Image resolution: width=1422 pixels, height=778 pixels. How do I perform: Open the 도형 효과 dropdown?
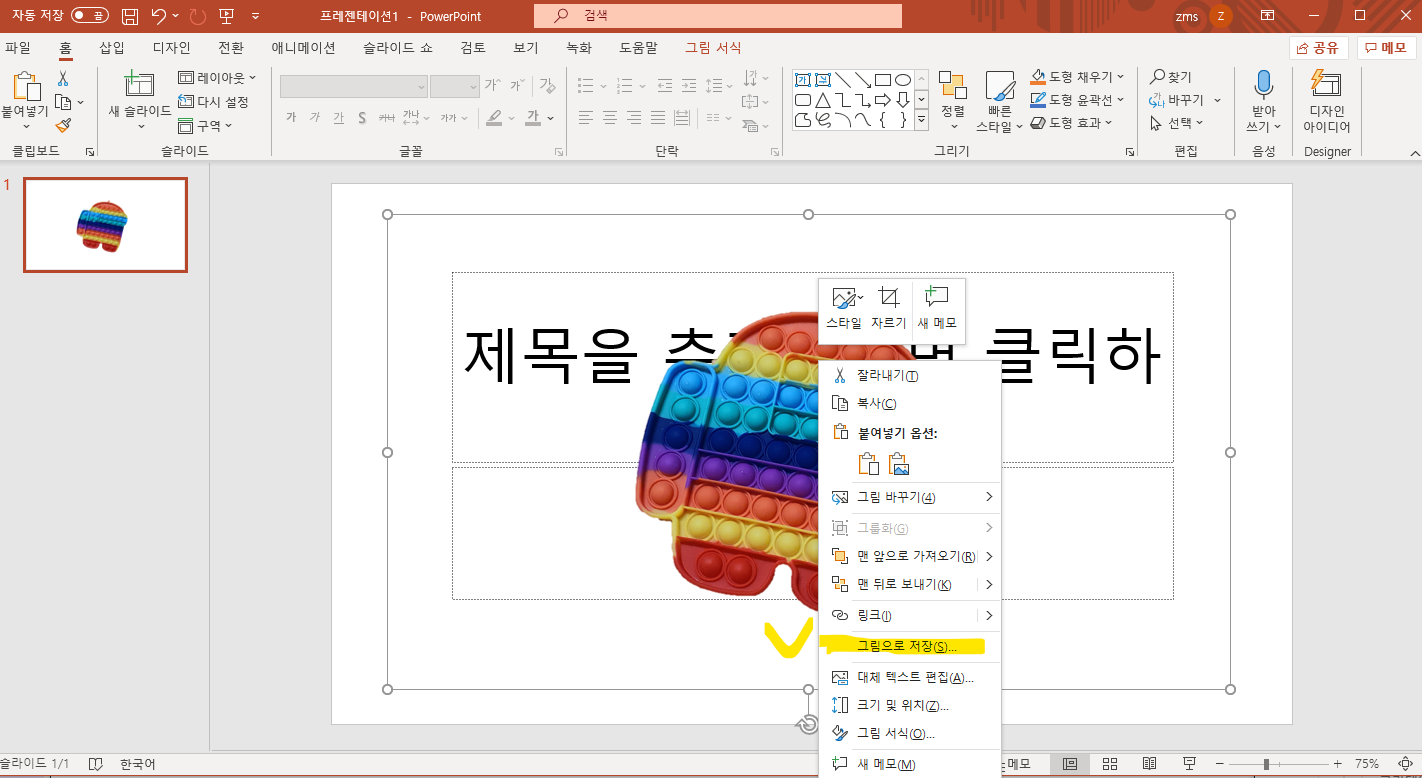tap(1071, 122)
